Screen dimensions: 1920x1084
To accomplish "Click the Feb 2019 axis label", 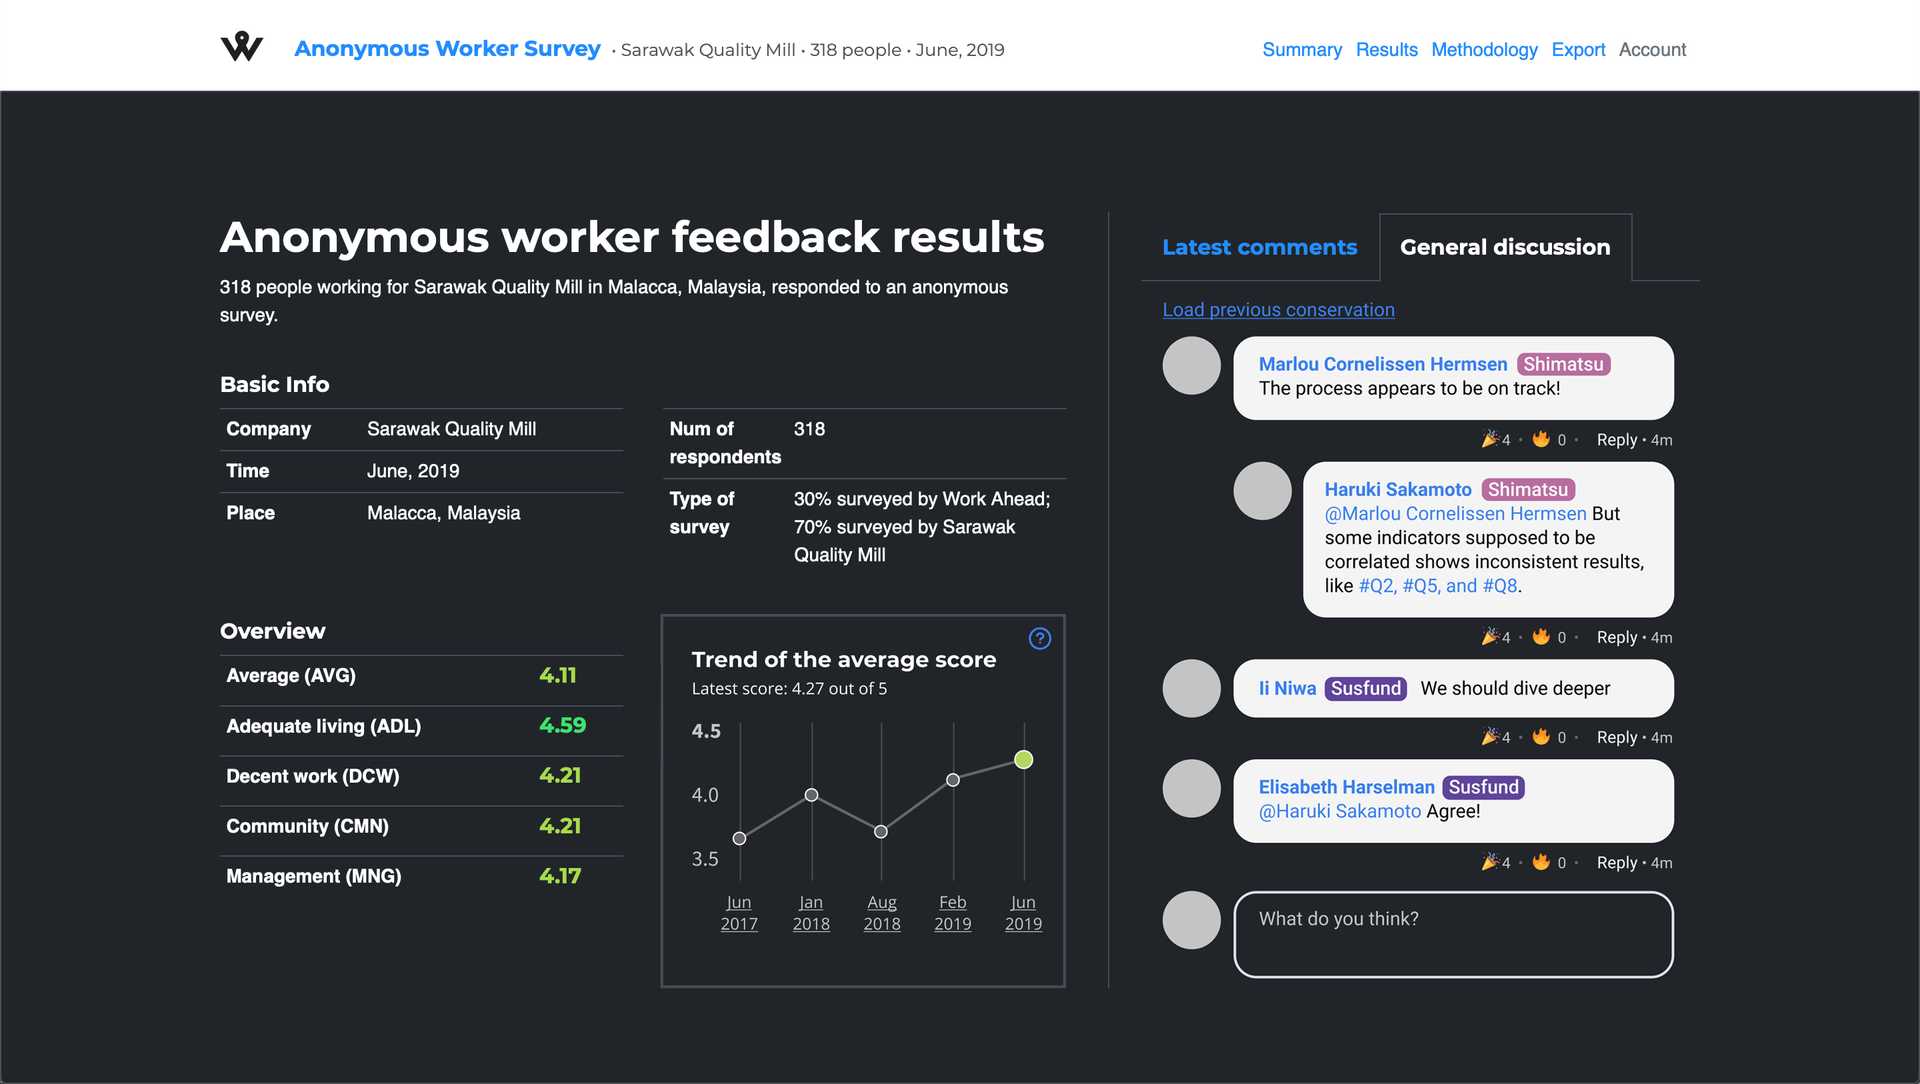I will point(952,913).
